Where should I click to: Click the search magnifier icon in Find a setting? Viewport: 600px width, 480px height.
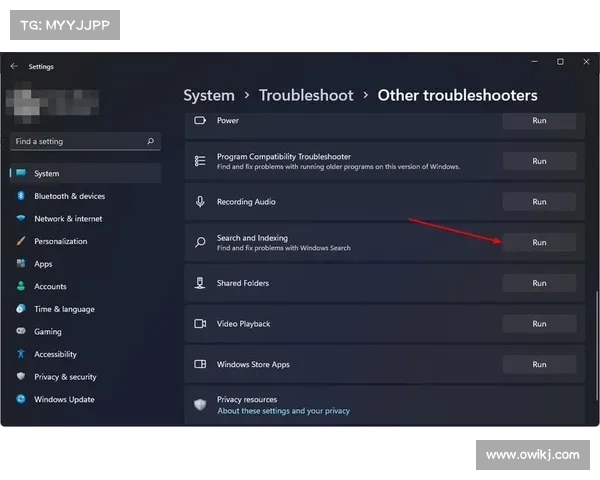[x=151, y=141]
